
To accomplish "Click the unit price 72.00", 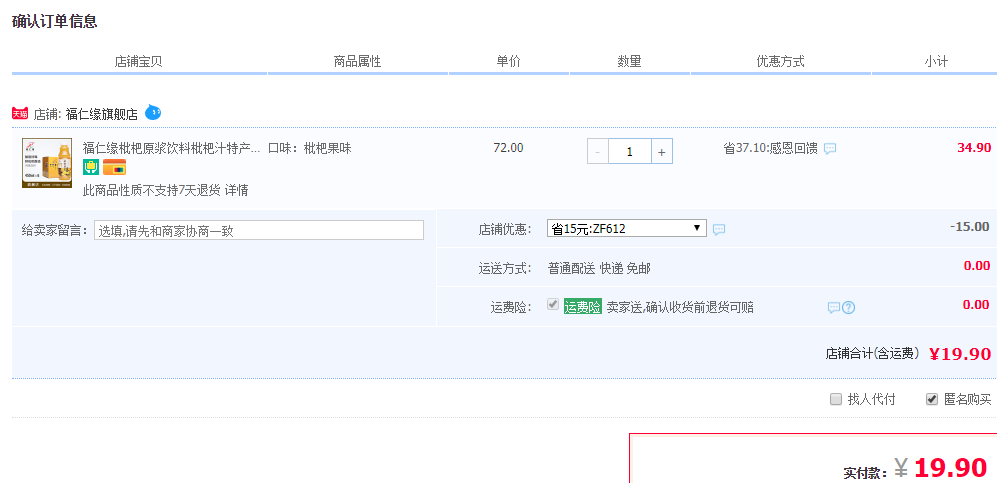I will [509, 148].
